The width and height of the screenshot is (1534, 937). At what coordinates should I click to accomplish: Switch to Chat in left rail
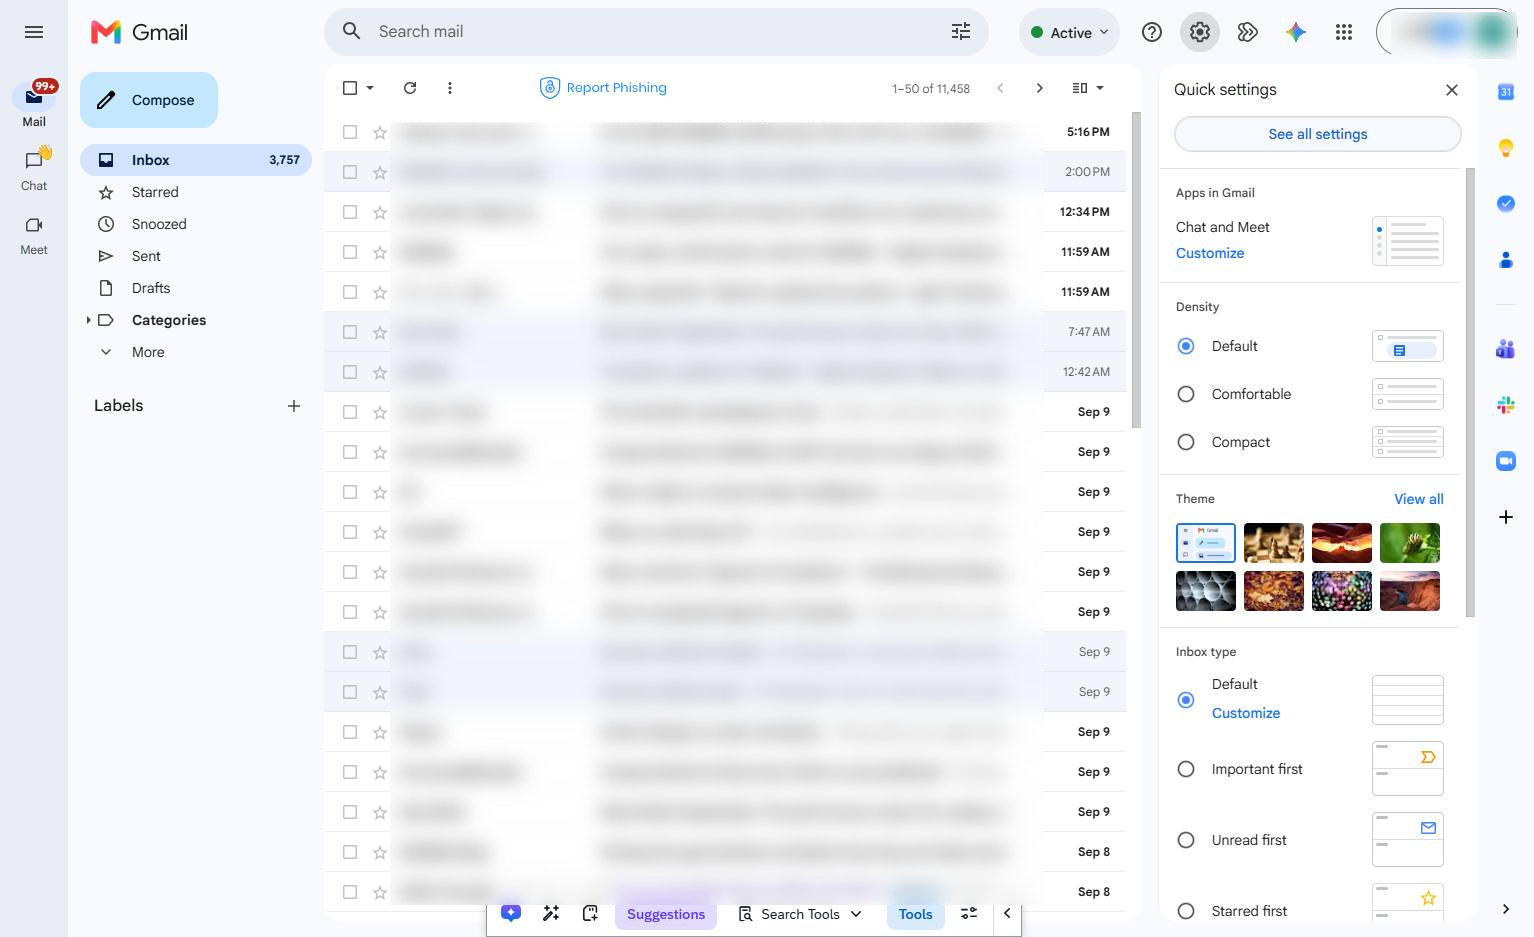pyautogui.click(x=34, y=169)
